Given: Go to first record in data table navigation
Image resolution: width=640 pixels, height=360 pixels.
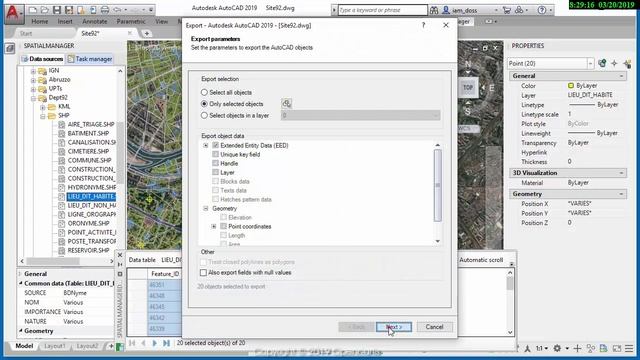Looking at the screenshot, I should [132, 343].
